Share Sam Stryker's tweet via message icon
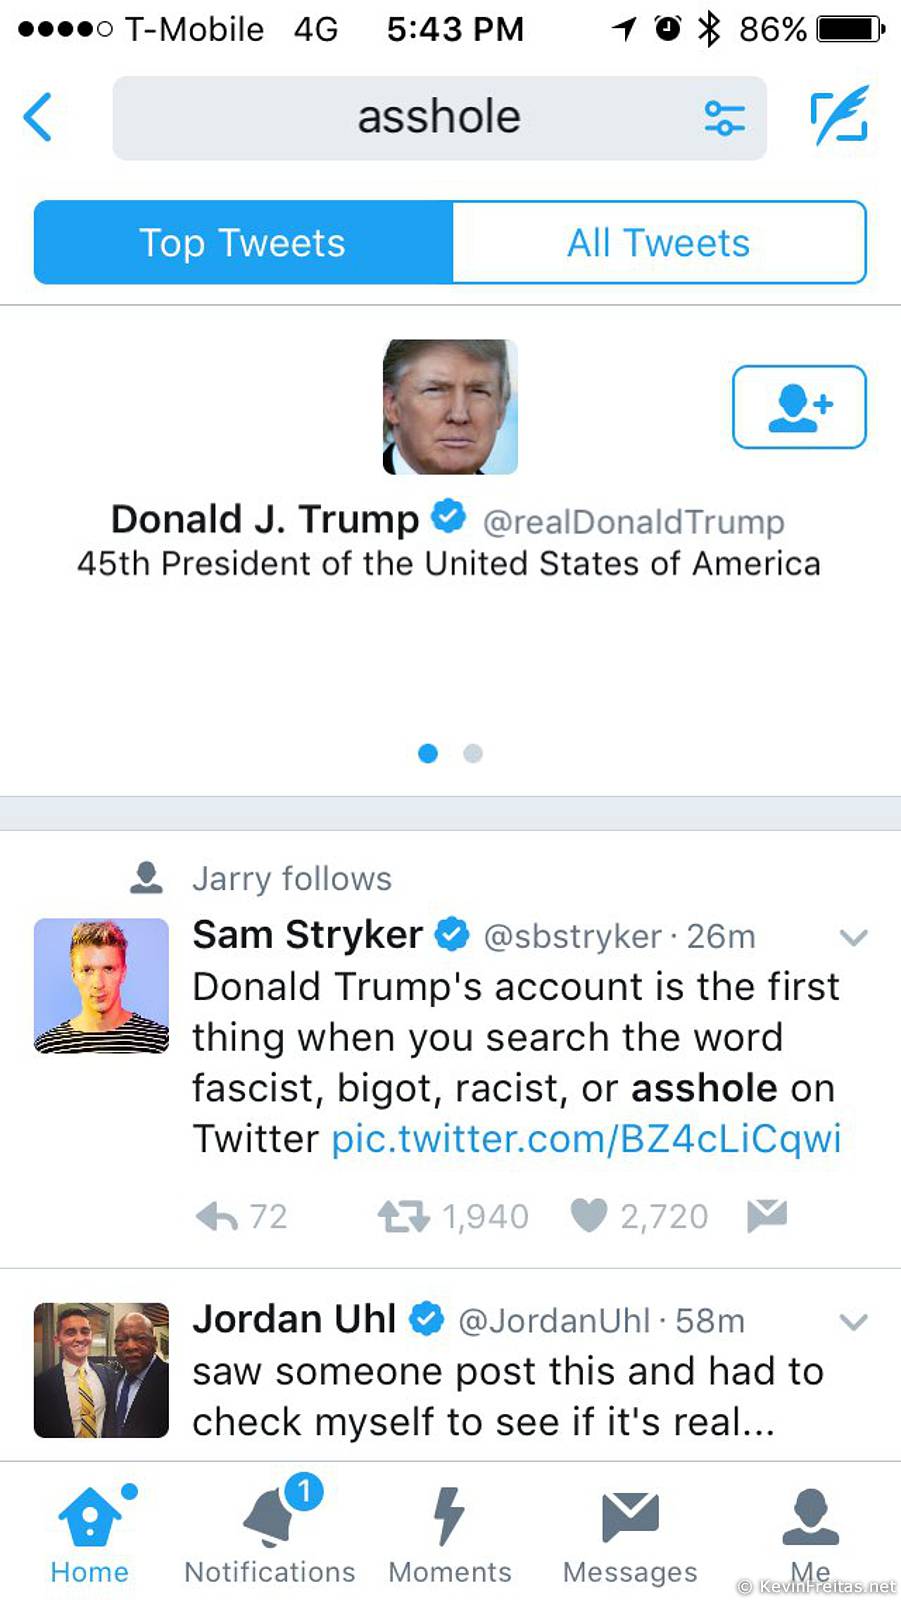This screenshot has width=901, height=1600. click(767, 1214)
